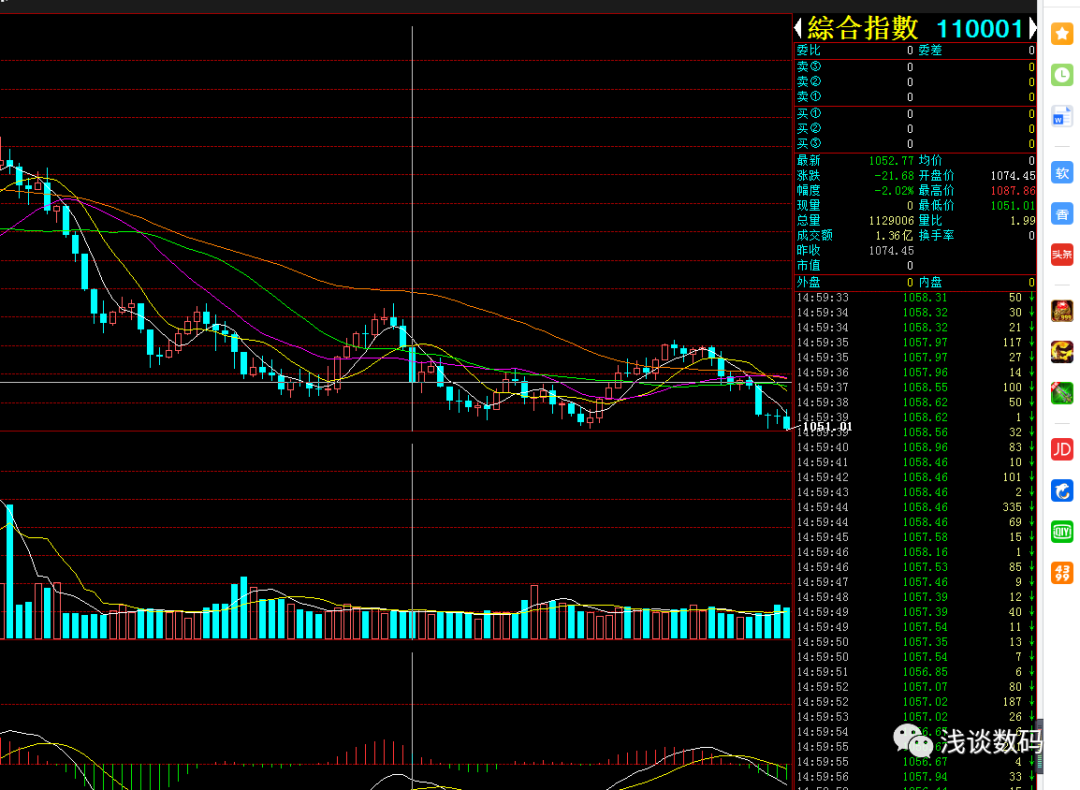Screen dimensions: 1080x790
Task: Click tick price 1056.85
Action: pyautogui.click(x=925, y=672)
